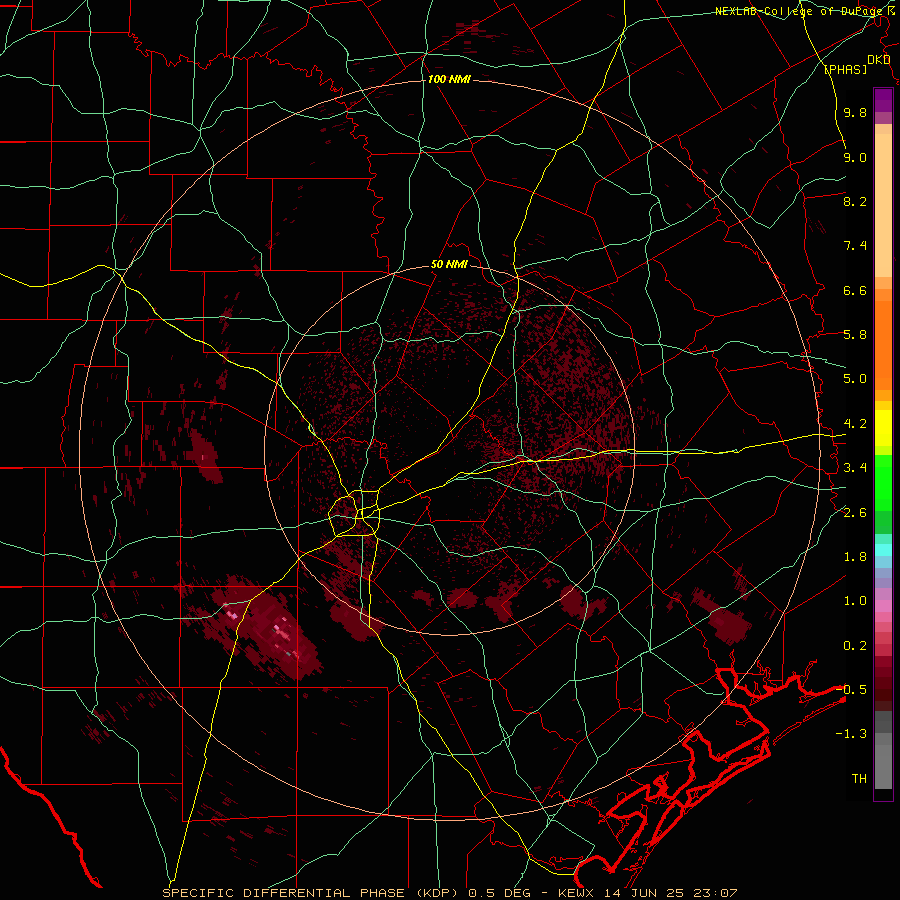Click the 9.8 value on the color scale

pyautogui.click(x=855, y=112)
